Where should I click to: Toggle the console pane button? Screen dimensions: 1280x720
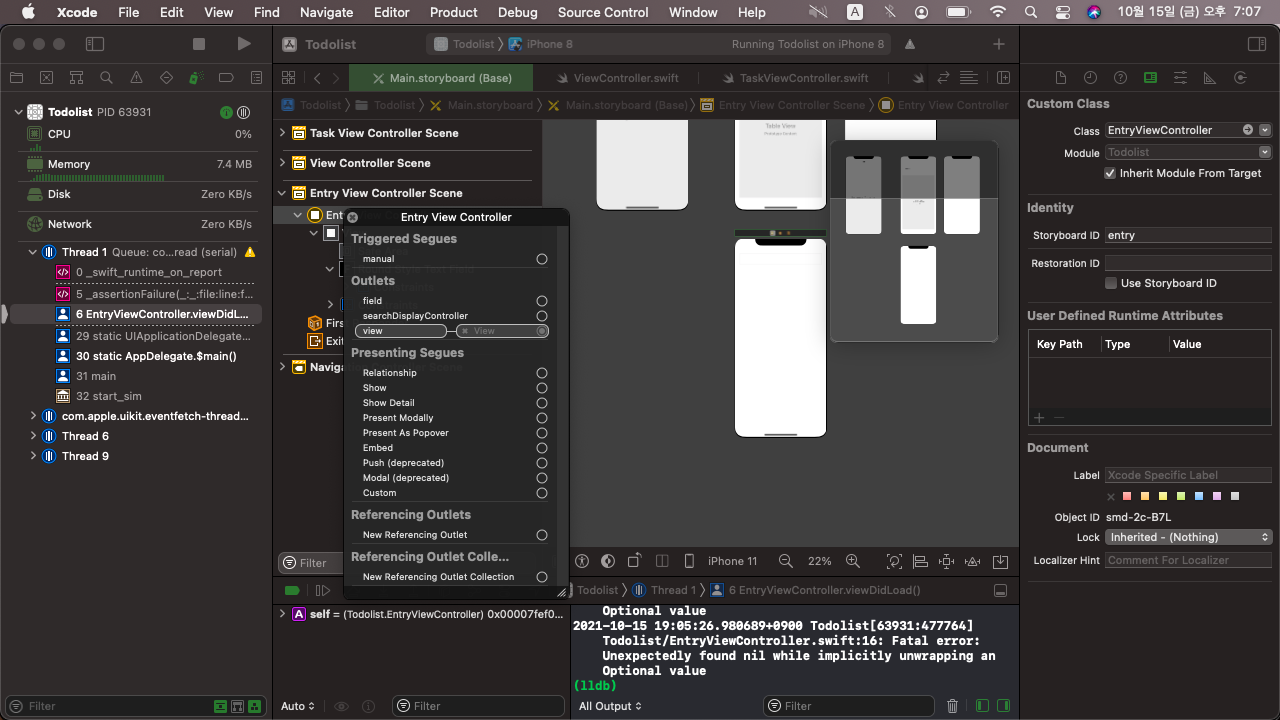pos(1002,706)
